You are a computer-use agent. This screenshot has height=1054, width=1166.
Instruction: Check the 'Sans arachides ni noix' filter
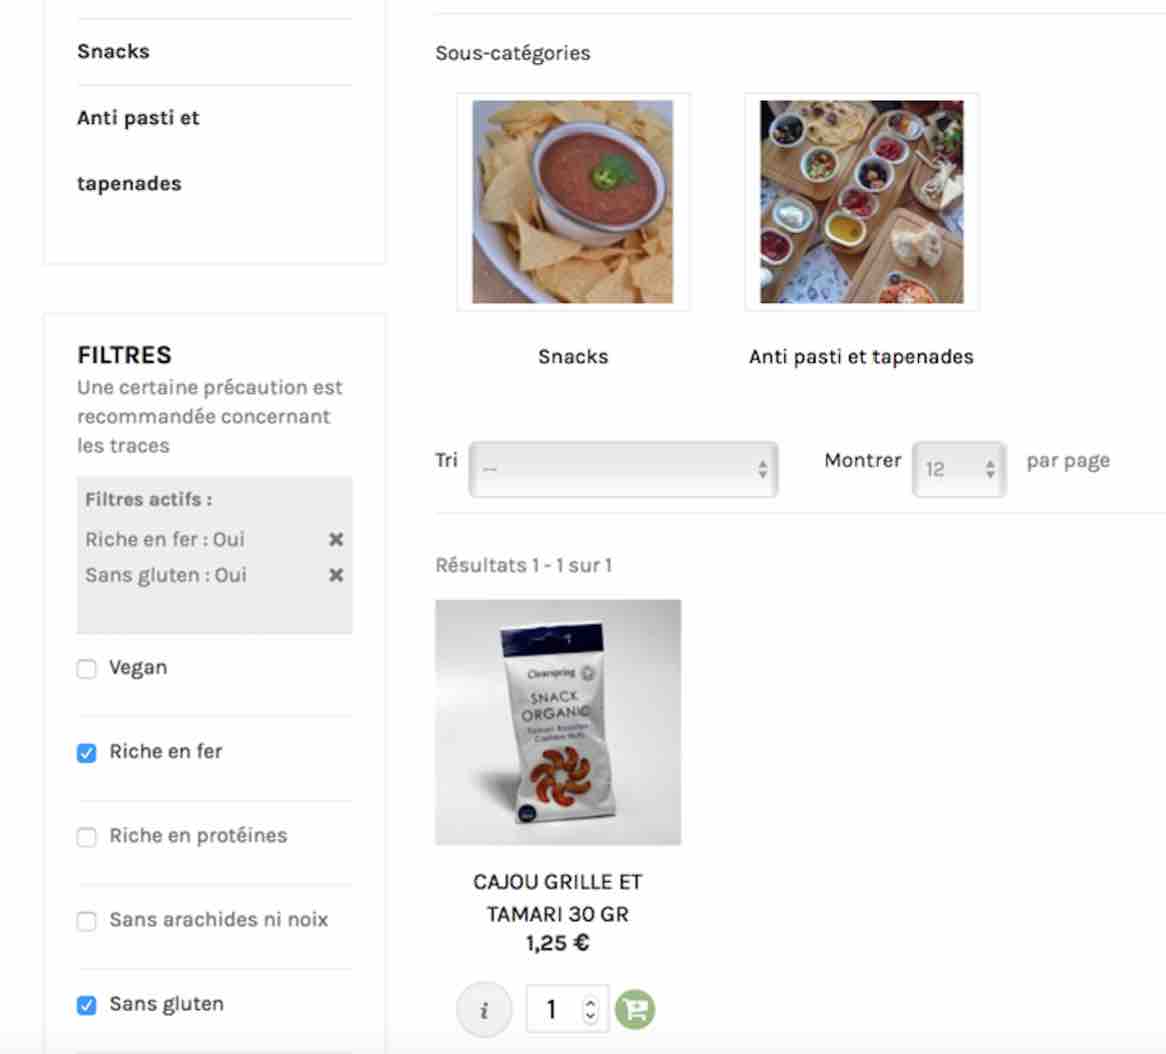coord(86,921)
